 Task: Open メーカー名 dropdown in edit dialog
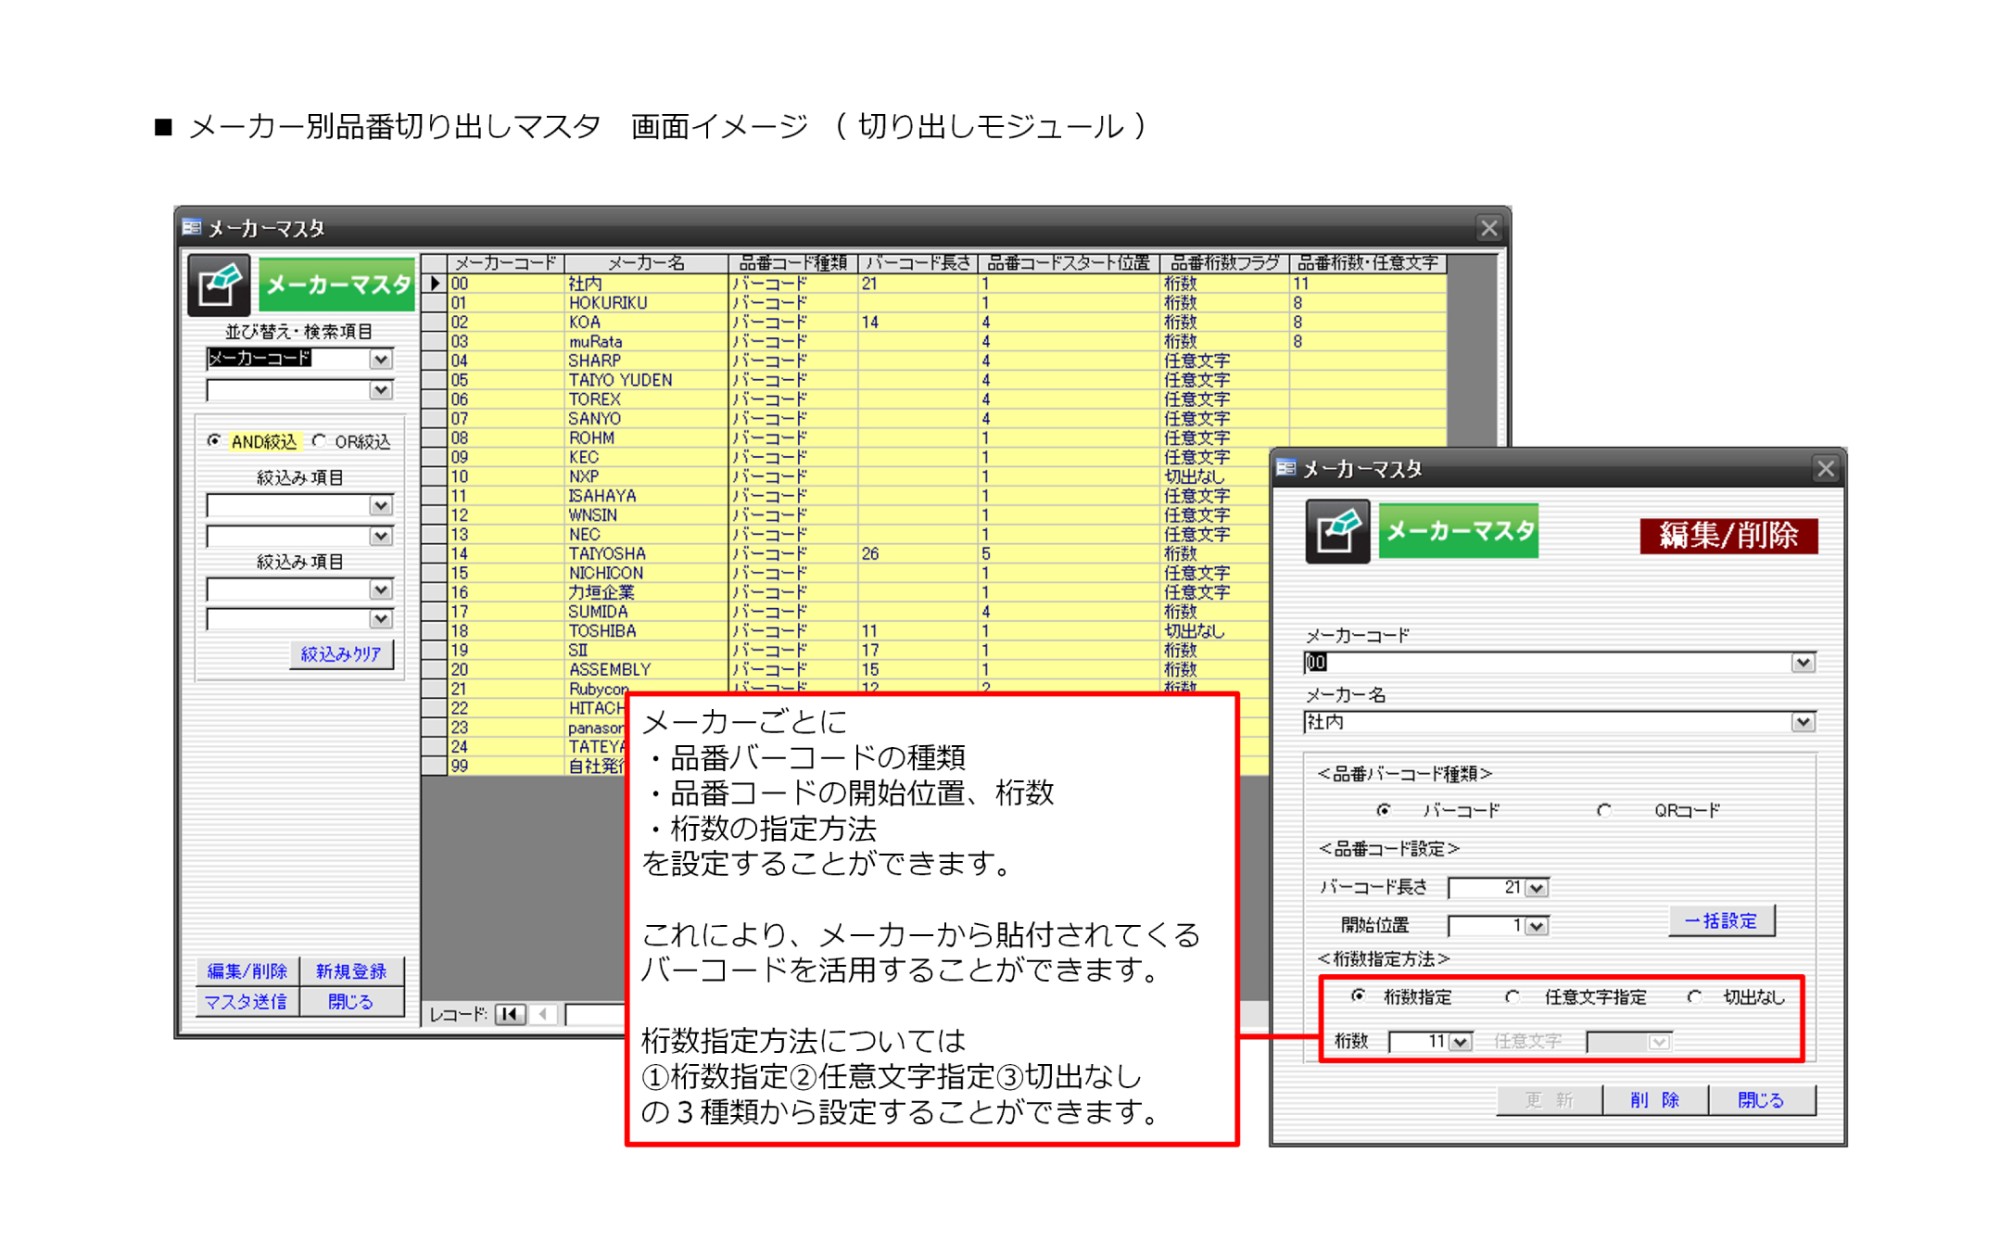click(x=1802, y=722)
